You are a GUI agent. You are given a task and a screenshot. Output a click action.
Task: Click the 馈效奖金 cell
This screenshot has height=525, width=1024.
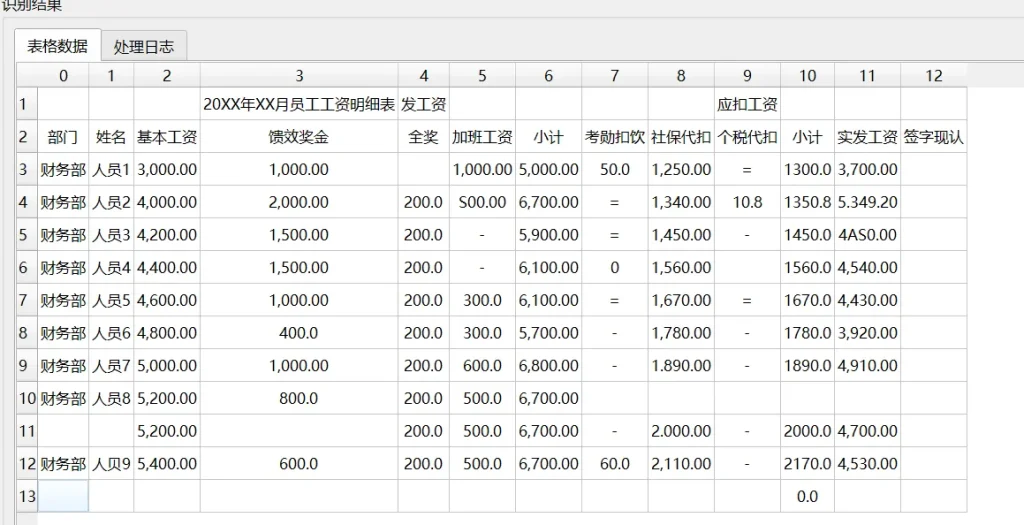(299, 137)
